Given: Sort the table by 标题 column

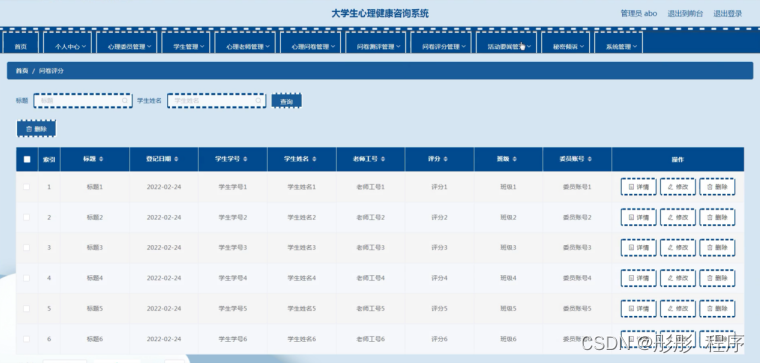Looking at the screenshot, I should tap(101, 159).
